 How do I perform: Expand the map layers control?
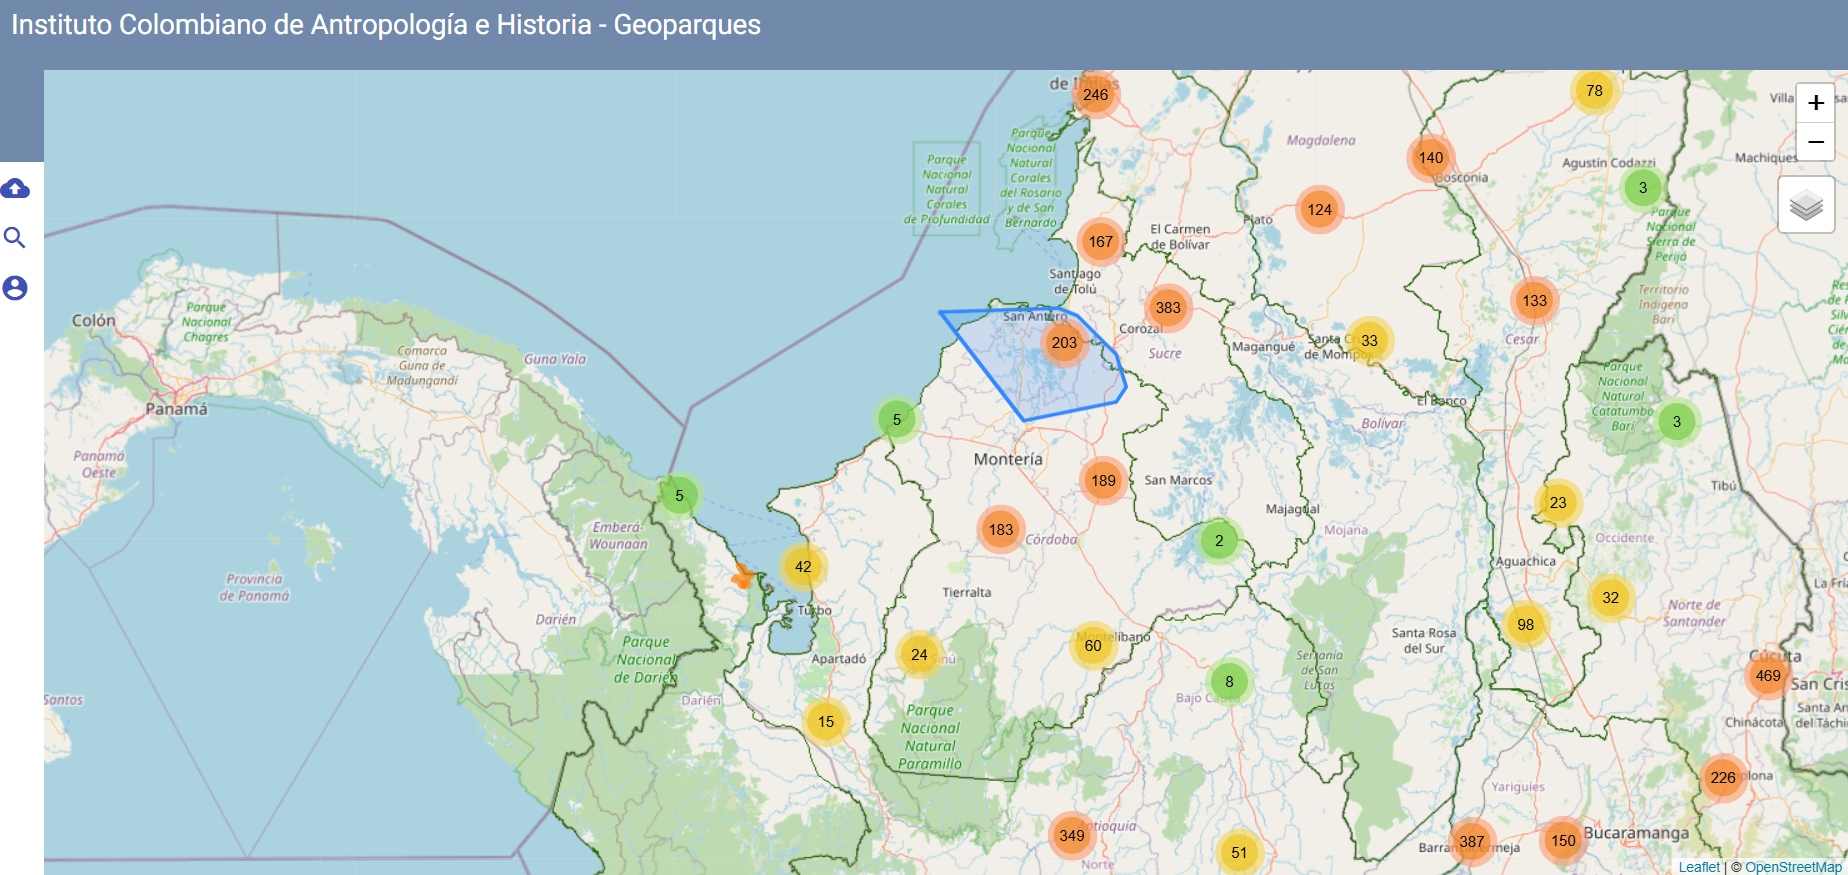coord(1805,205)
